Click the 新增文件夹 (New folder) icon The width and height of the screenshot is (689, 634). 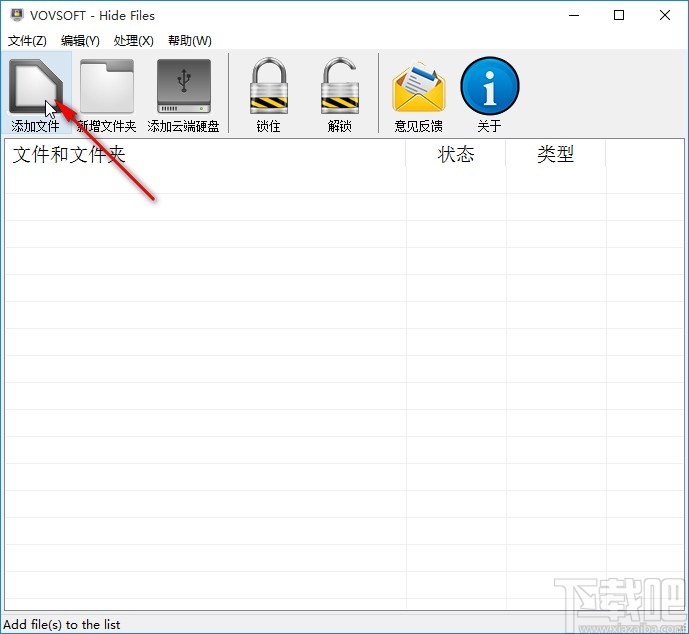[x=107, y=86]
